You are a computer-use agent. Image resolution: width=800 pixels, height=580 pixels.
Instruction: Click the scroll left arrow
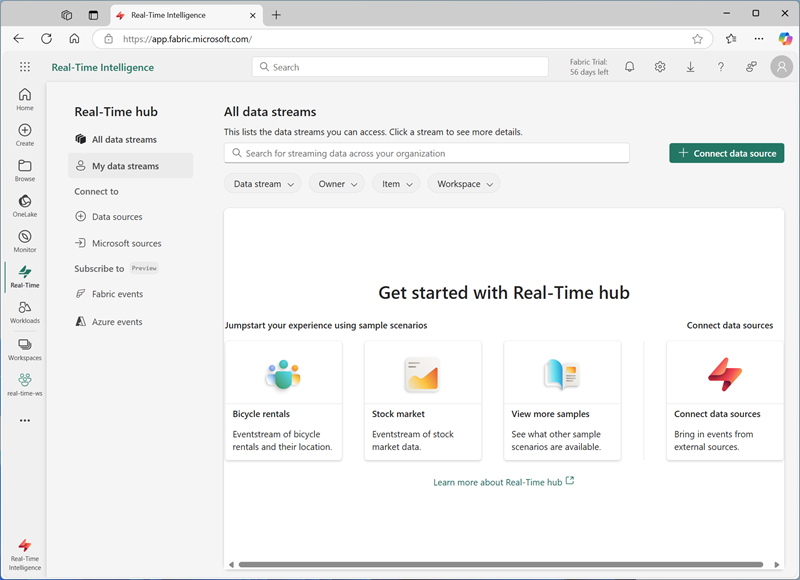232,565
